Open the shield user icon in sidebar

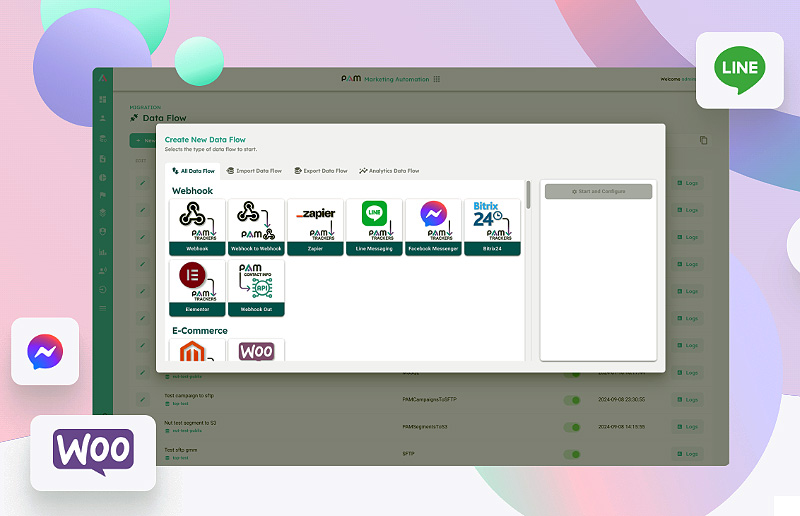click(103, 231)
